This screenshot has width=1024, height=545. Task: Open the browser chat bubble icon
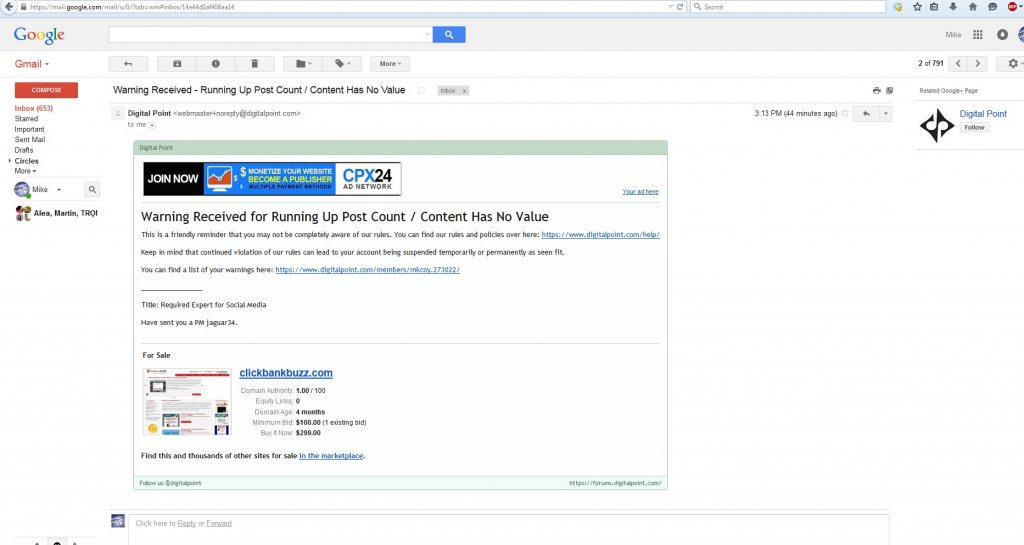click(992, 7)
